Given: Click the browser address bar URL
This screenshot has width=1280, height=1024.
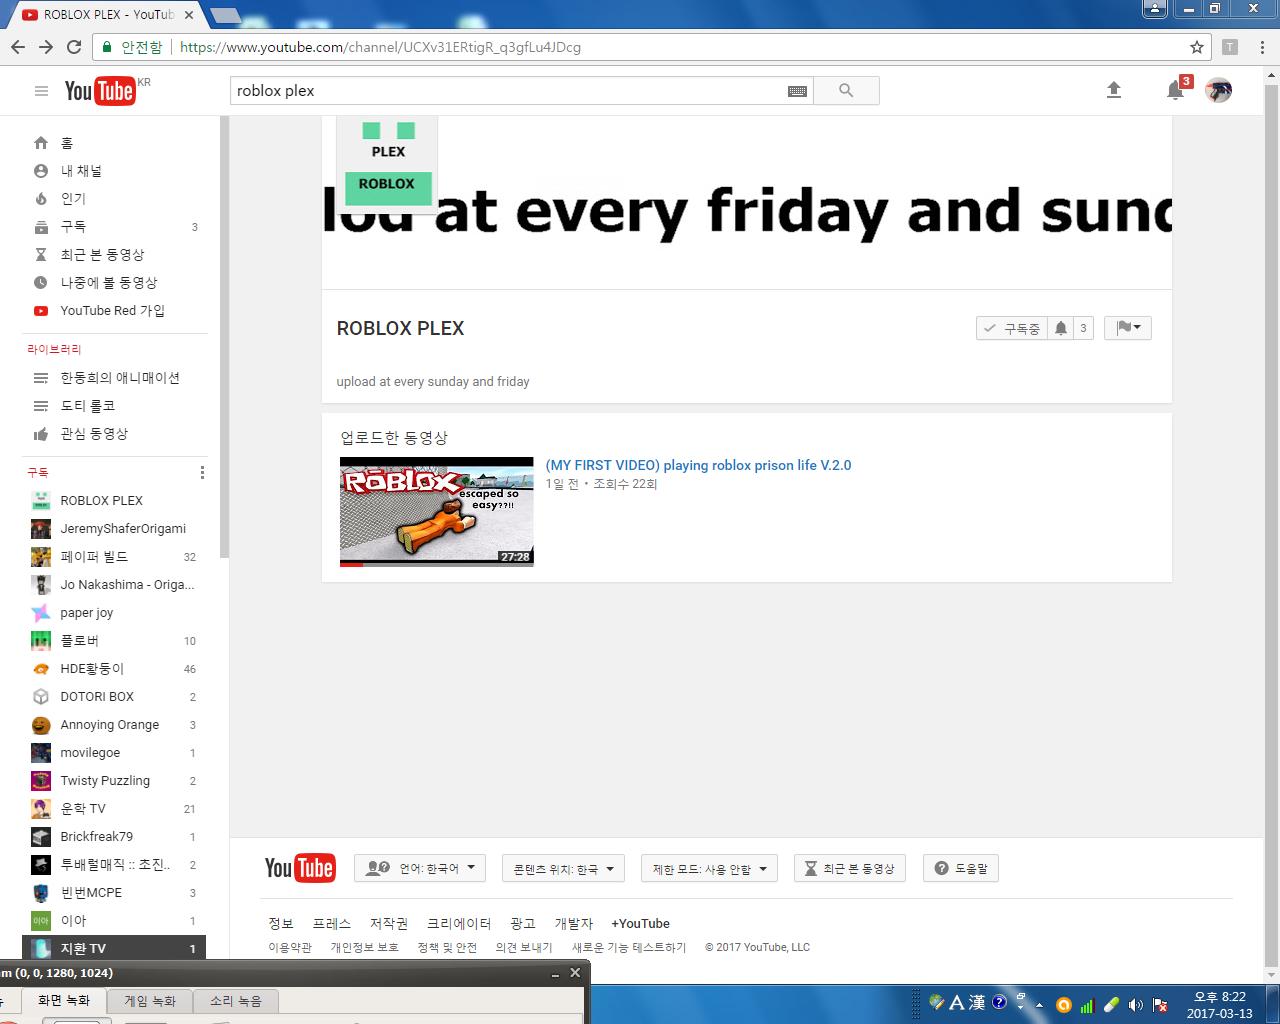Looking at the screenshot, I should pyautogui.click(x=380, y=47).
